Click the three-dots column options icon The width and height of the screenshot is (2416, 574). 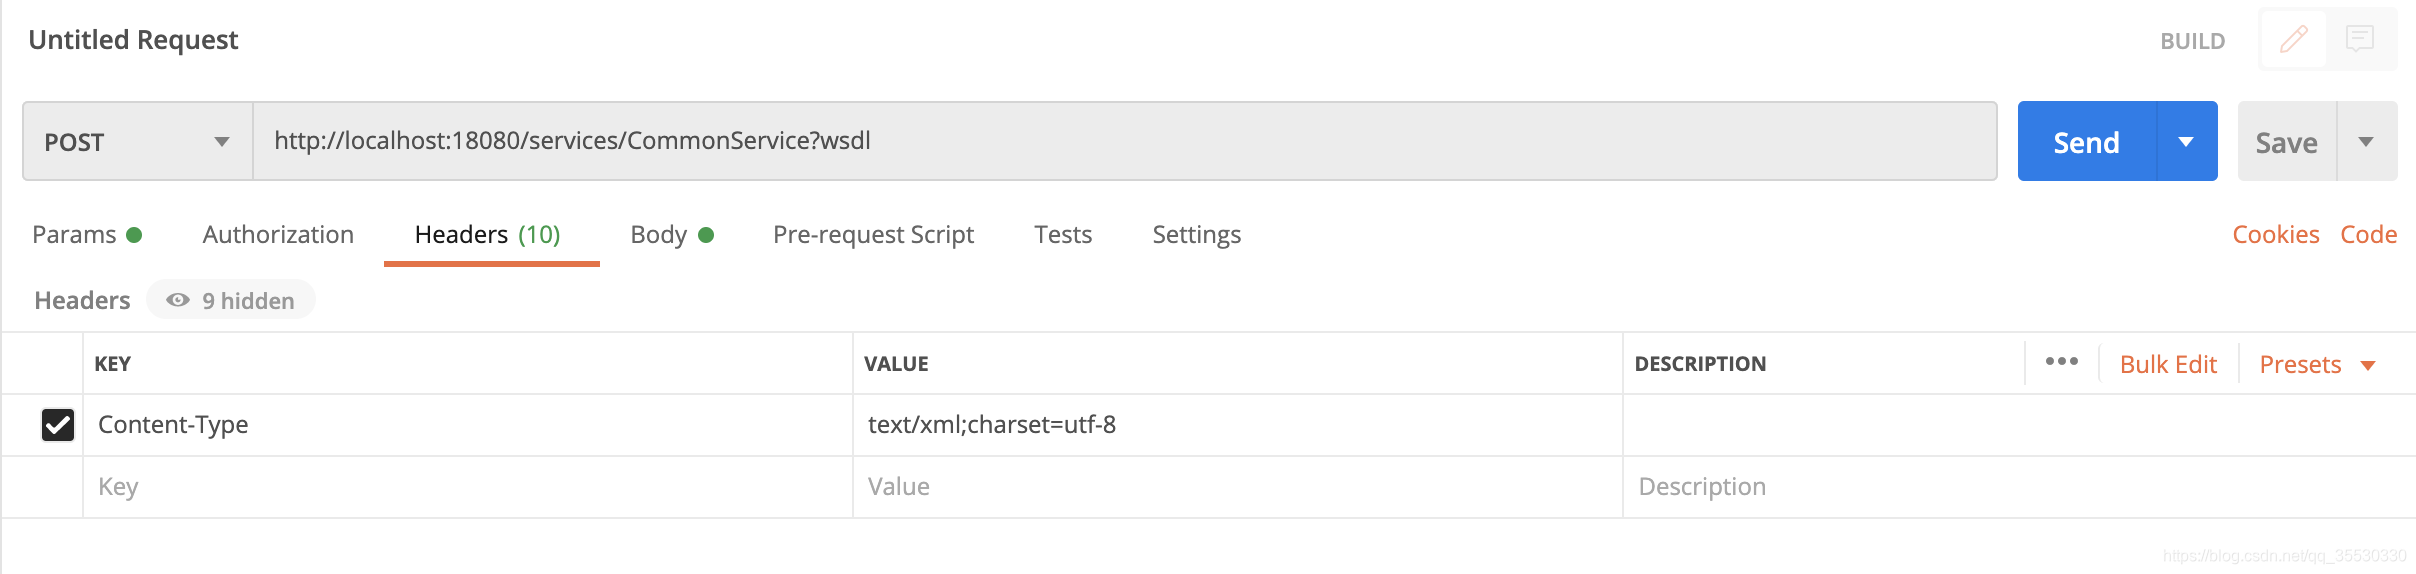(2061, 362)
